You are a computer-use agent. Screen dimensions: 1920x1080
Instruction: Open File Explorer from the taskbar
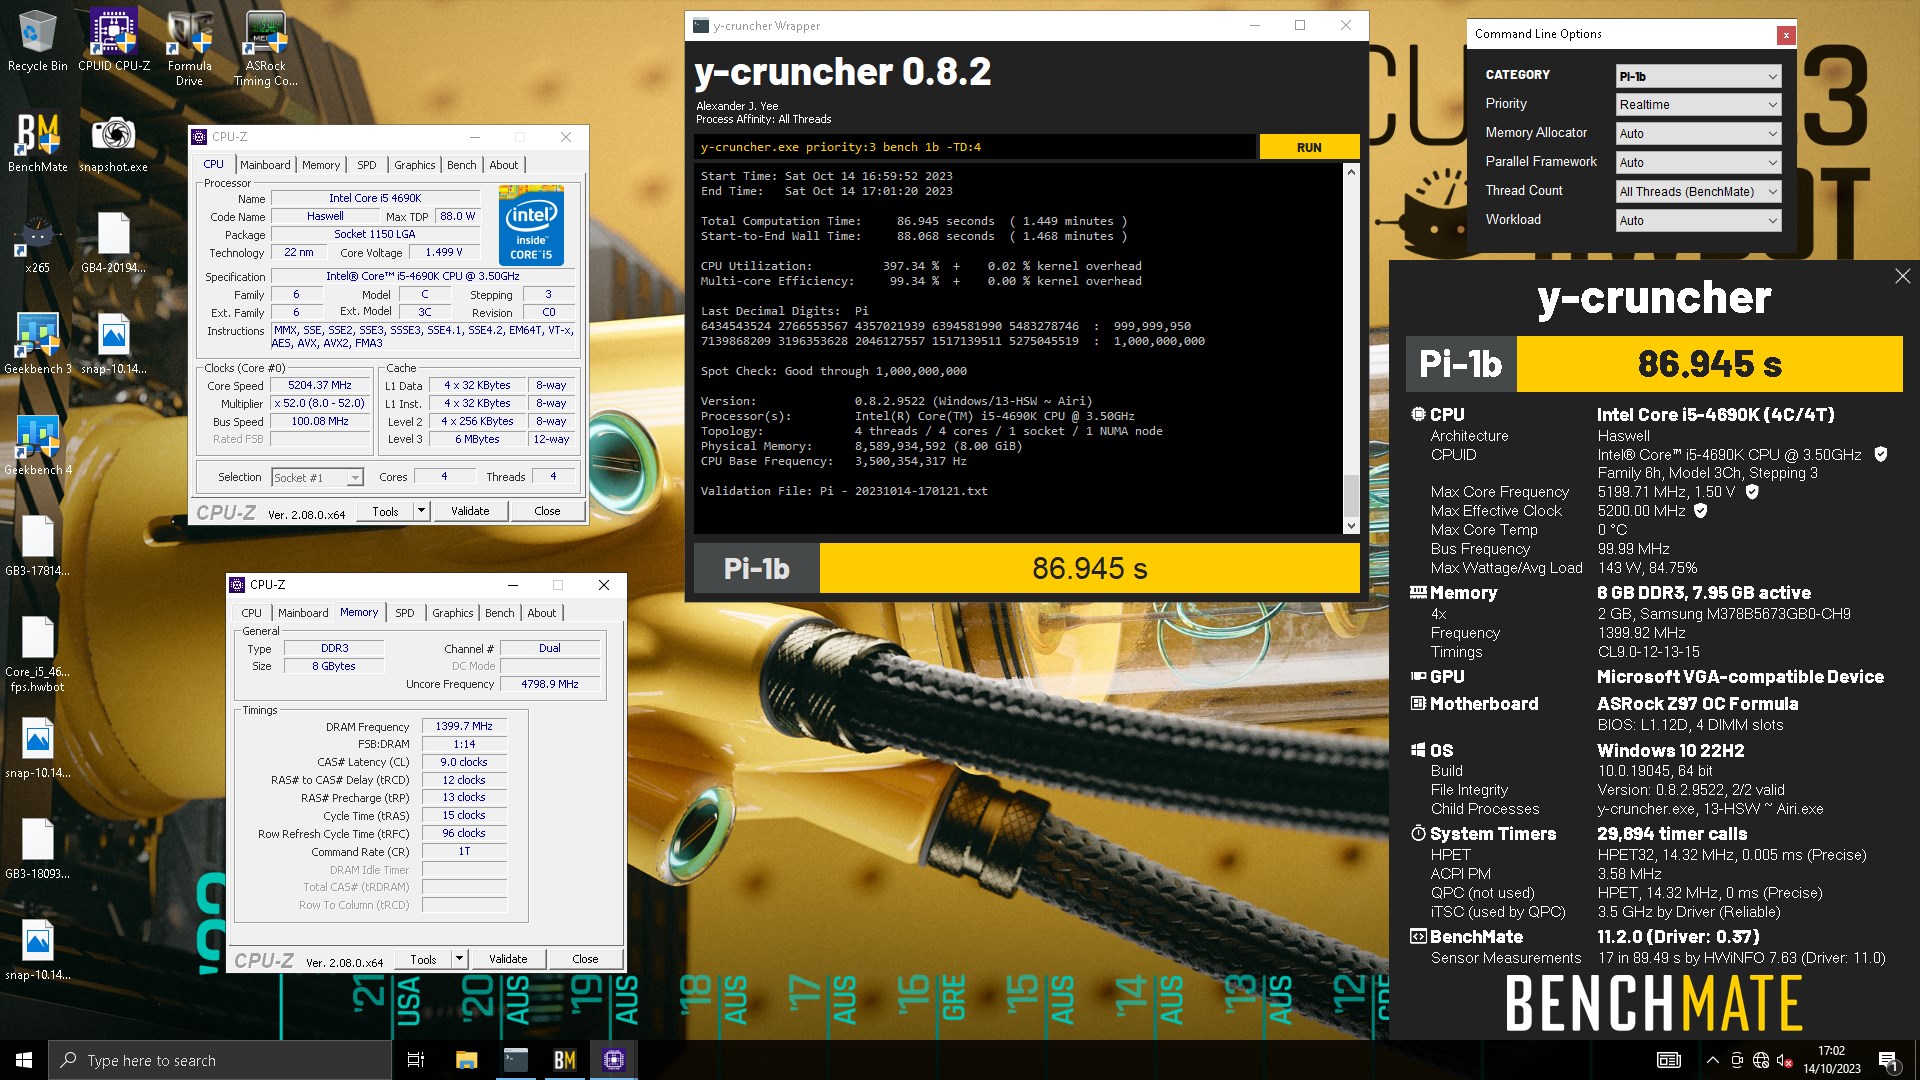(x=466, y=1060)
